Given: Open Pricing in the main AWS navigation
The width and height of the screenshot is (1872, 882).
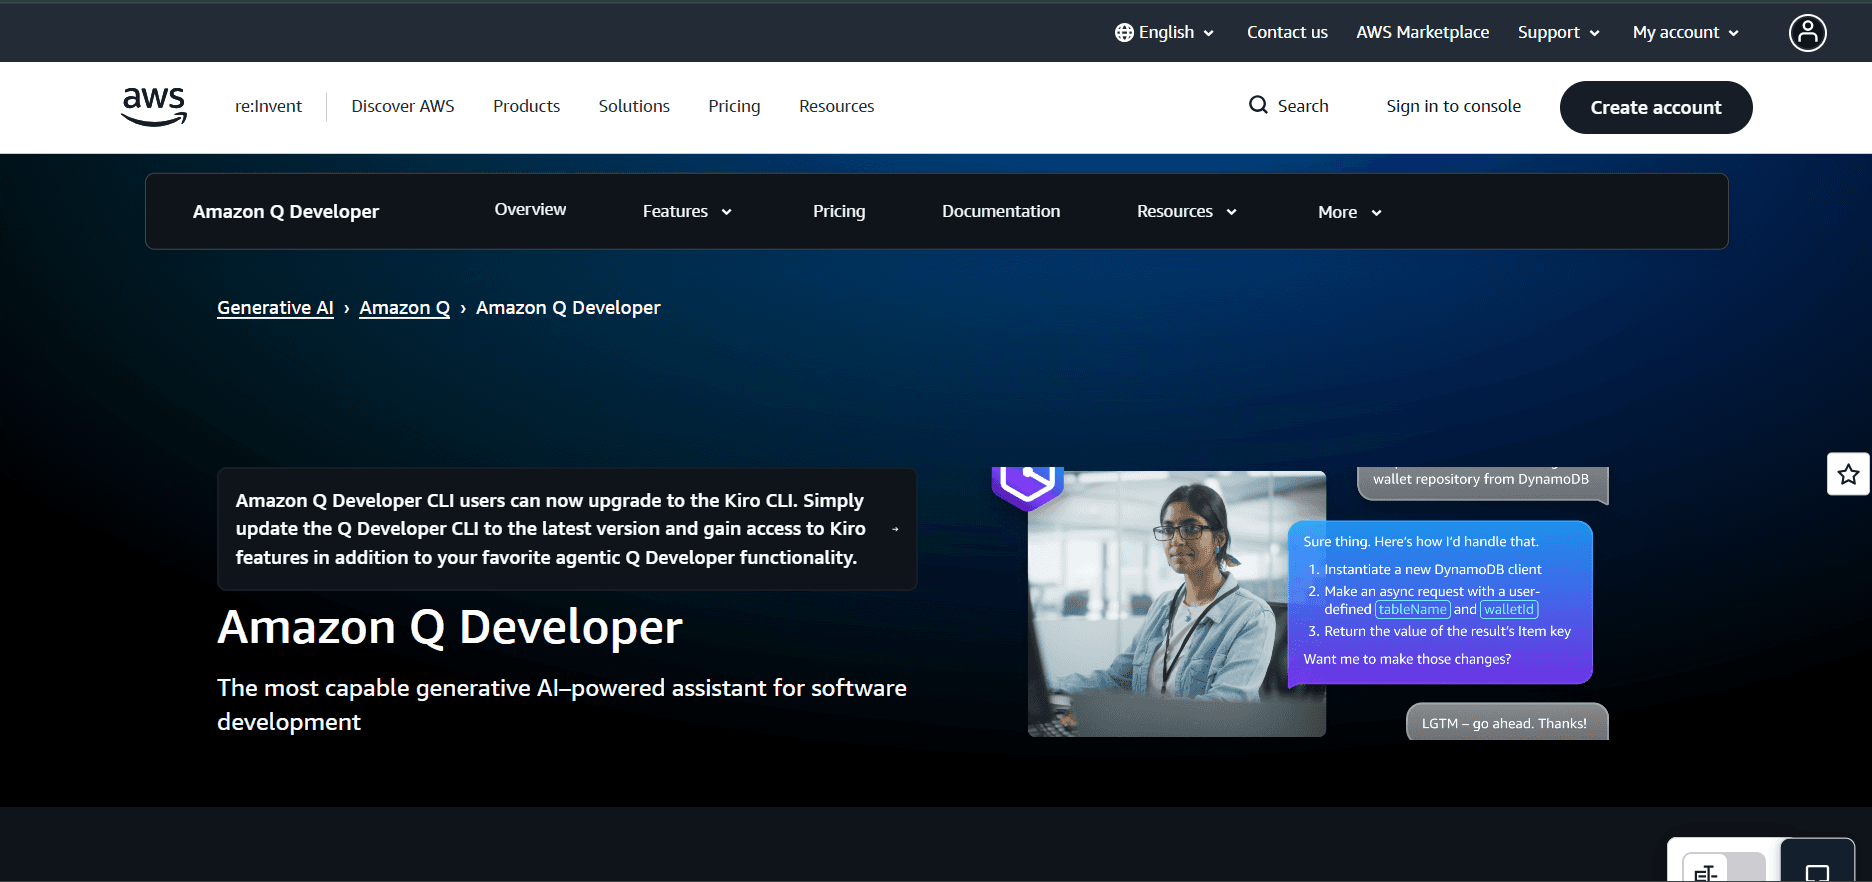Looking at the screenshot, I should tap(734, 106).
